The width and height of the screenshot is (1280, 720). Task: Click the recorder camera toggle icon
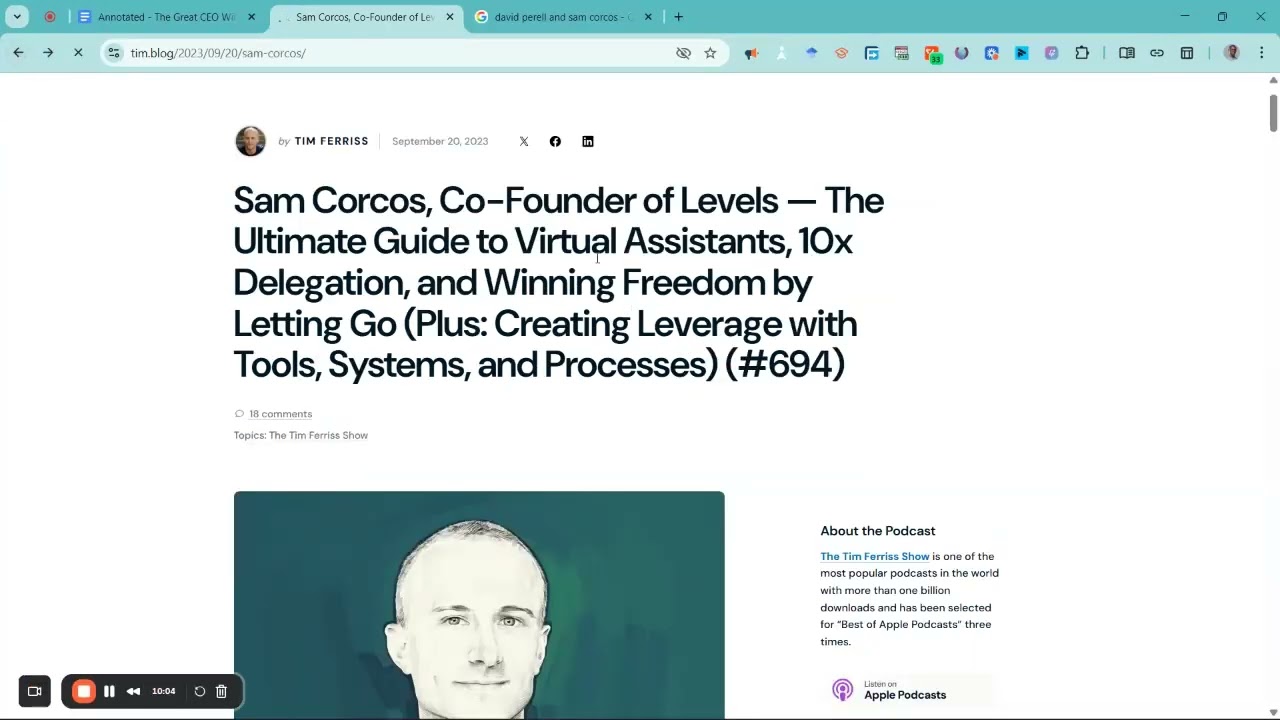pyautogui.click(x=34, y=691)
